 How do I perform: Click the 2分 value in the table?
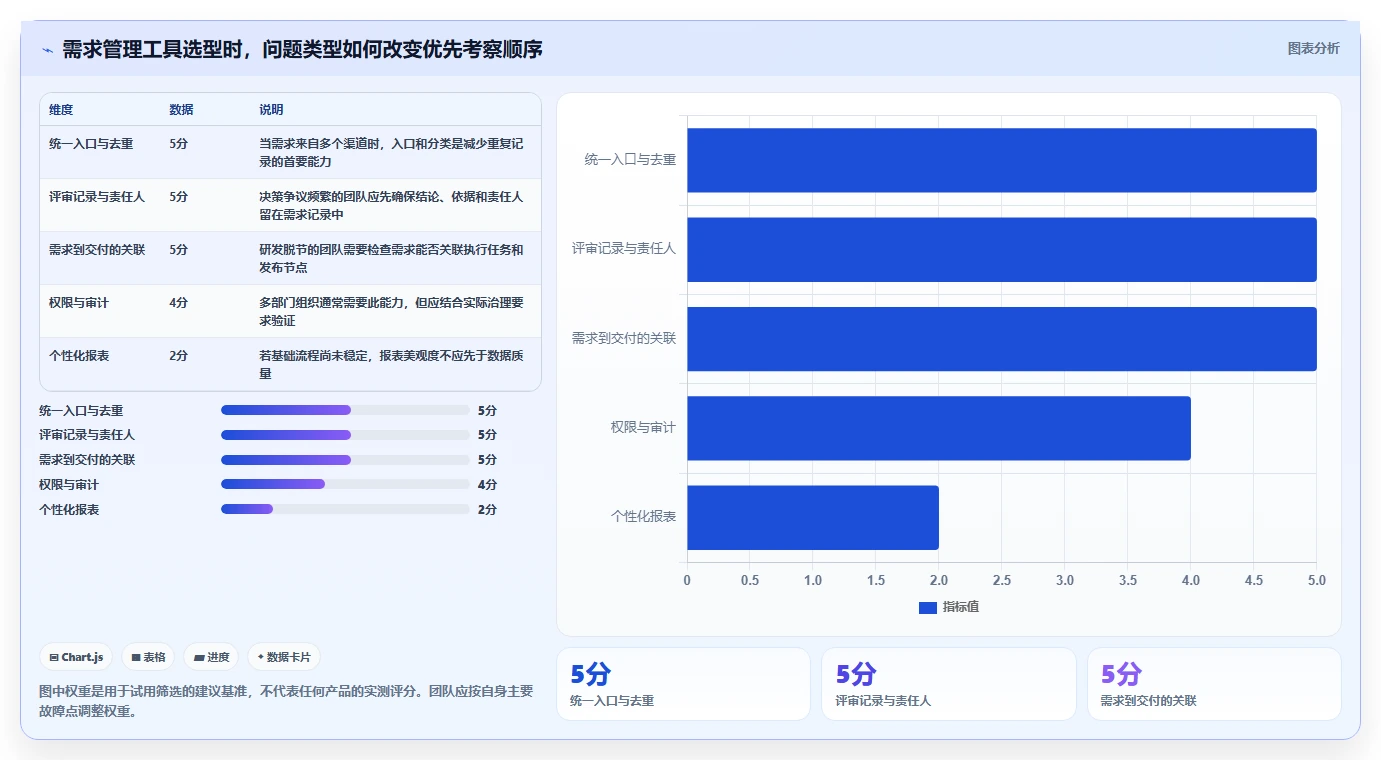pos(179,355)
